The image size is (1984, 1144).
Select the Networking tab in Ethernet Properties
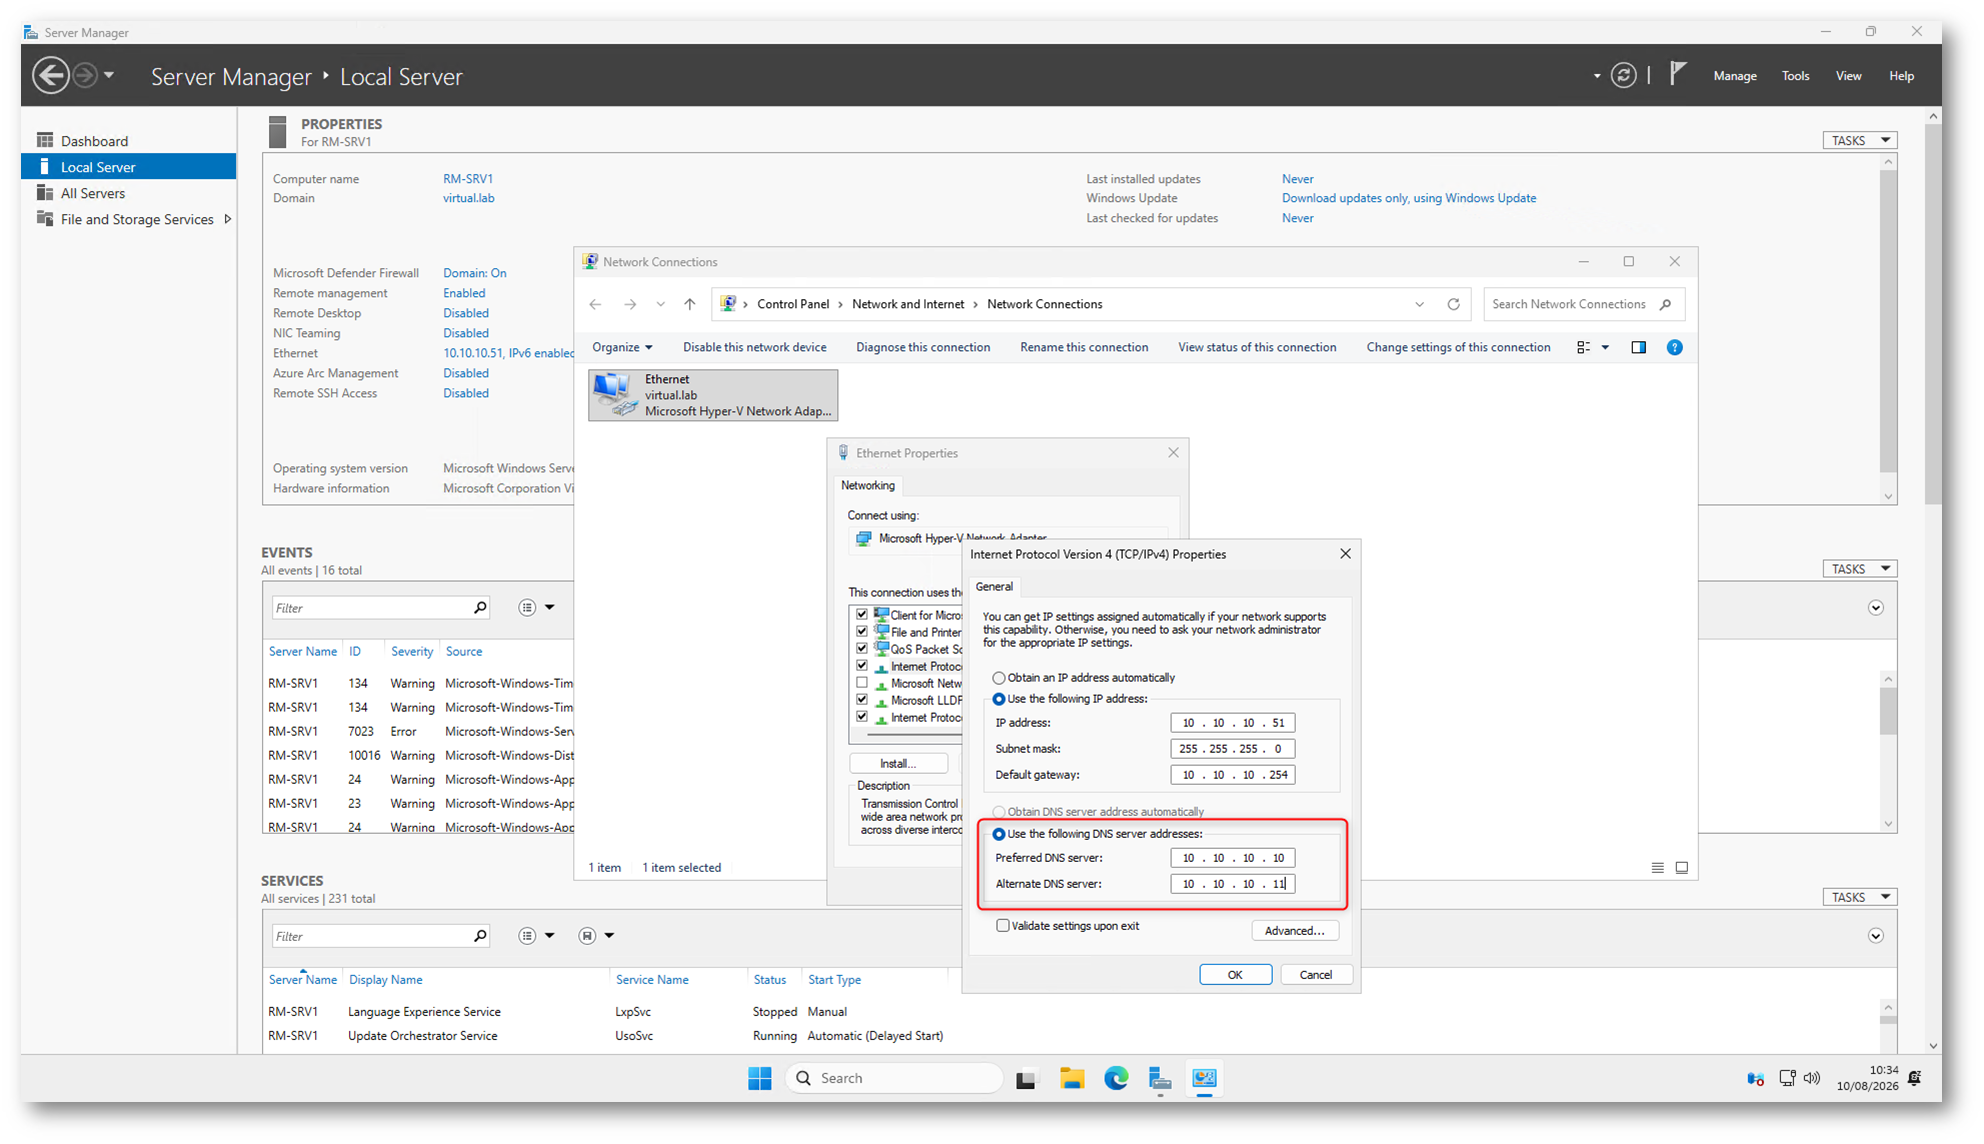coord(868,485)
